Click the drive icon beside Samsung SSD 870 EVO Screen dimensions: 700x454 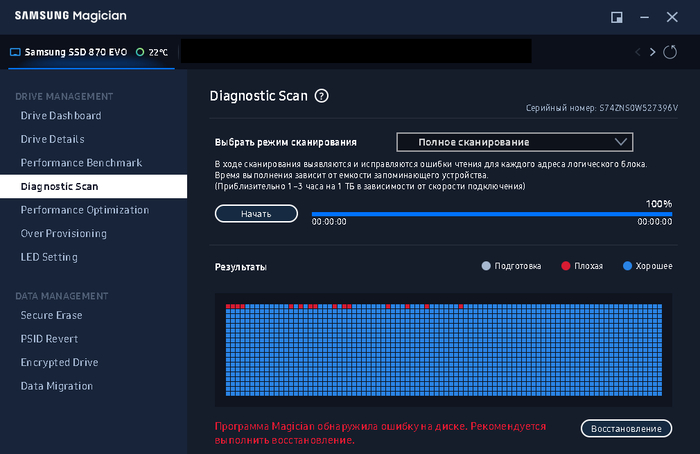15,51
